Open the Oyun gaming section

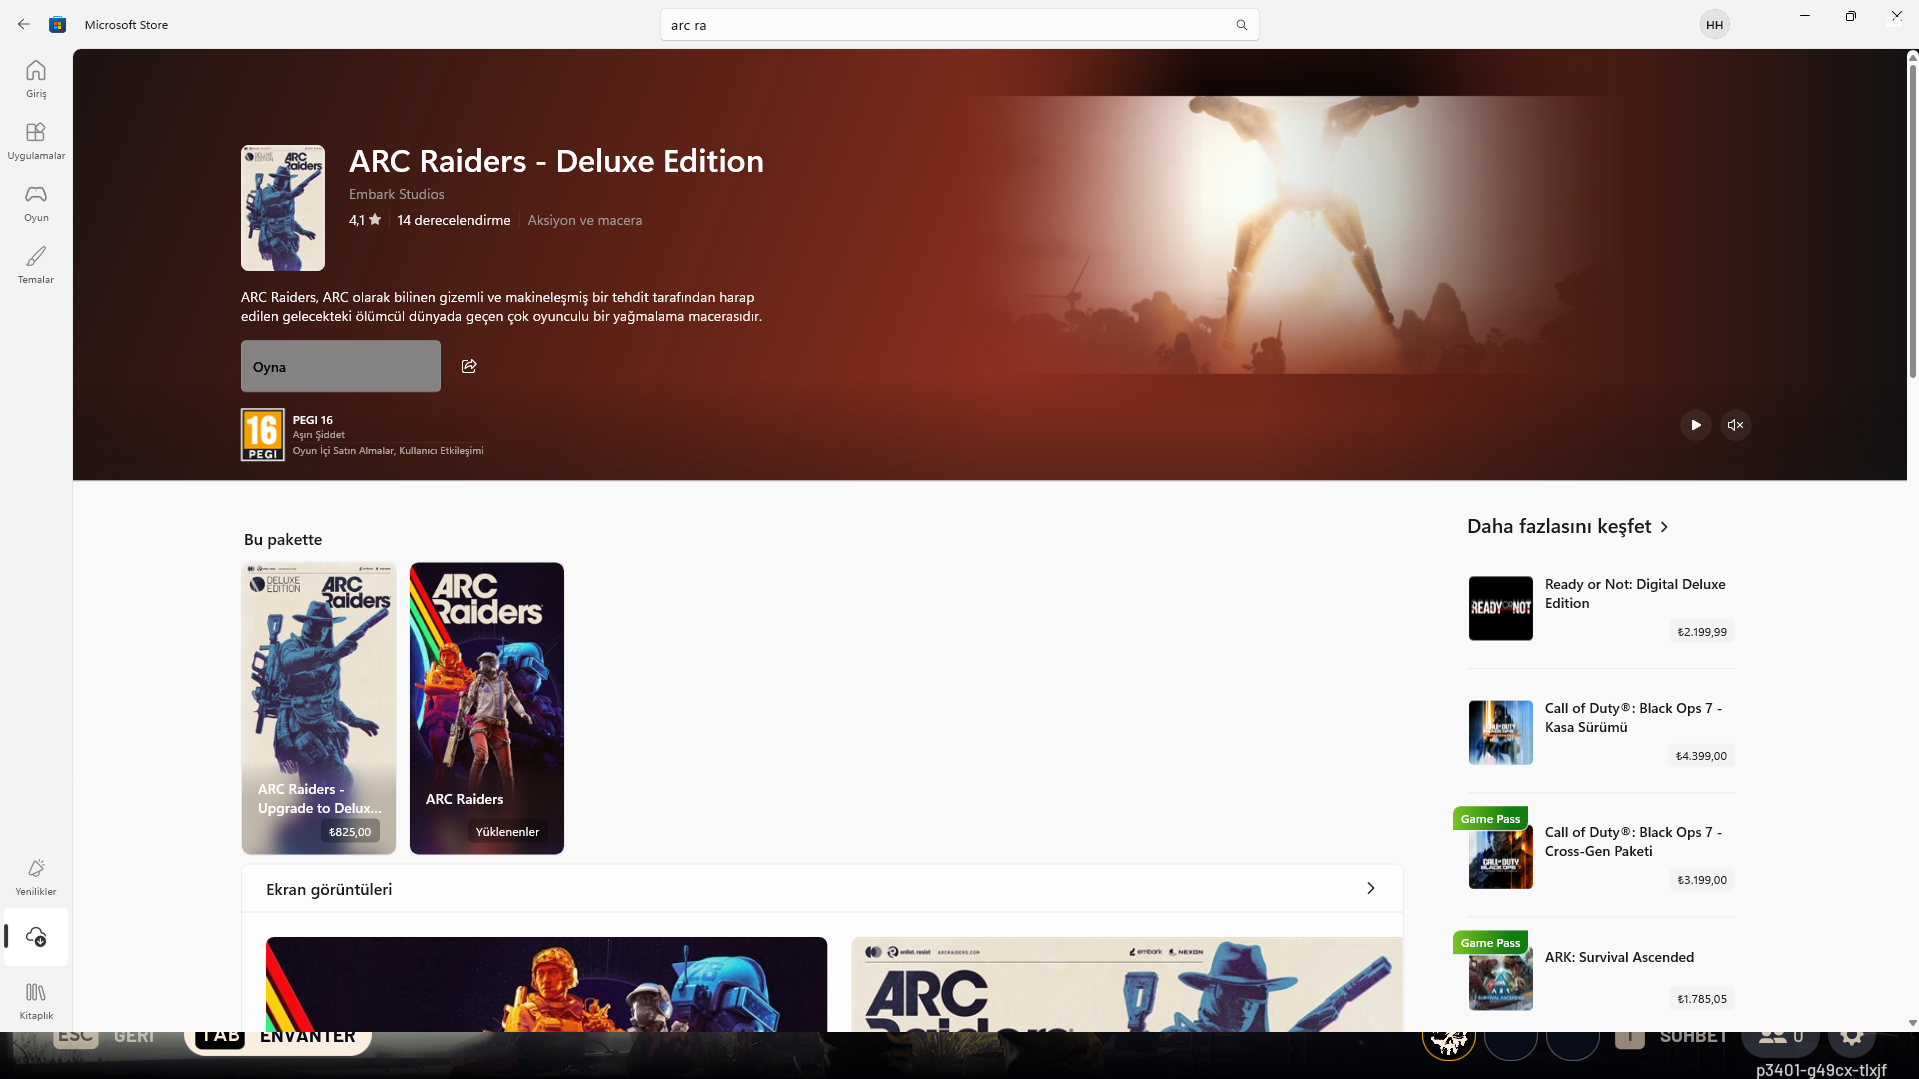coord(36,203)
